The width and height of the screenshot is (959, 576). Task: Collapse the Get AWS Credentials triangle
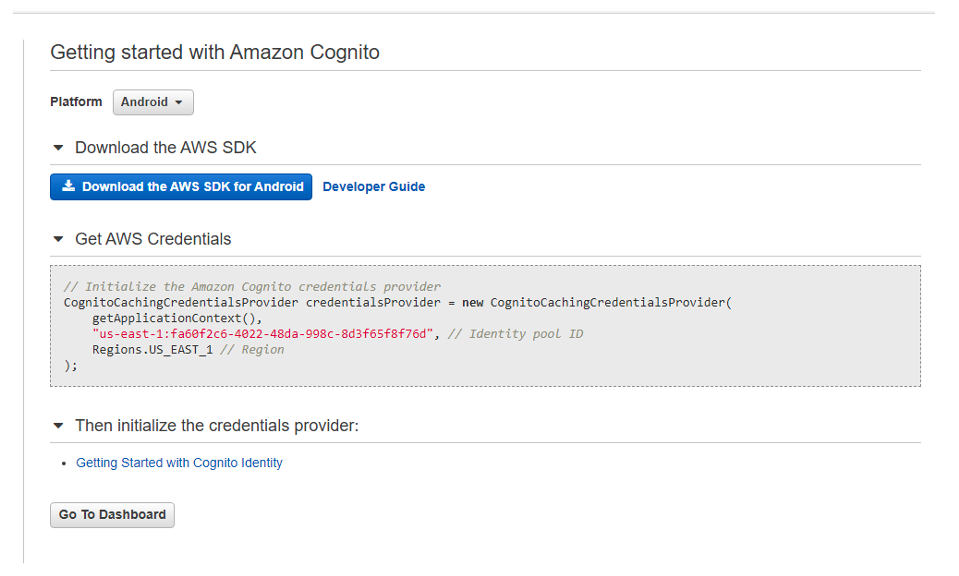(58, 240)
